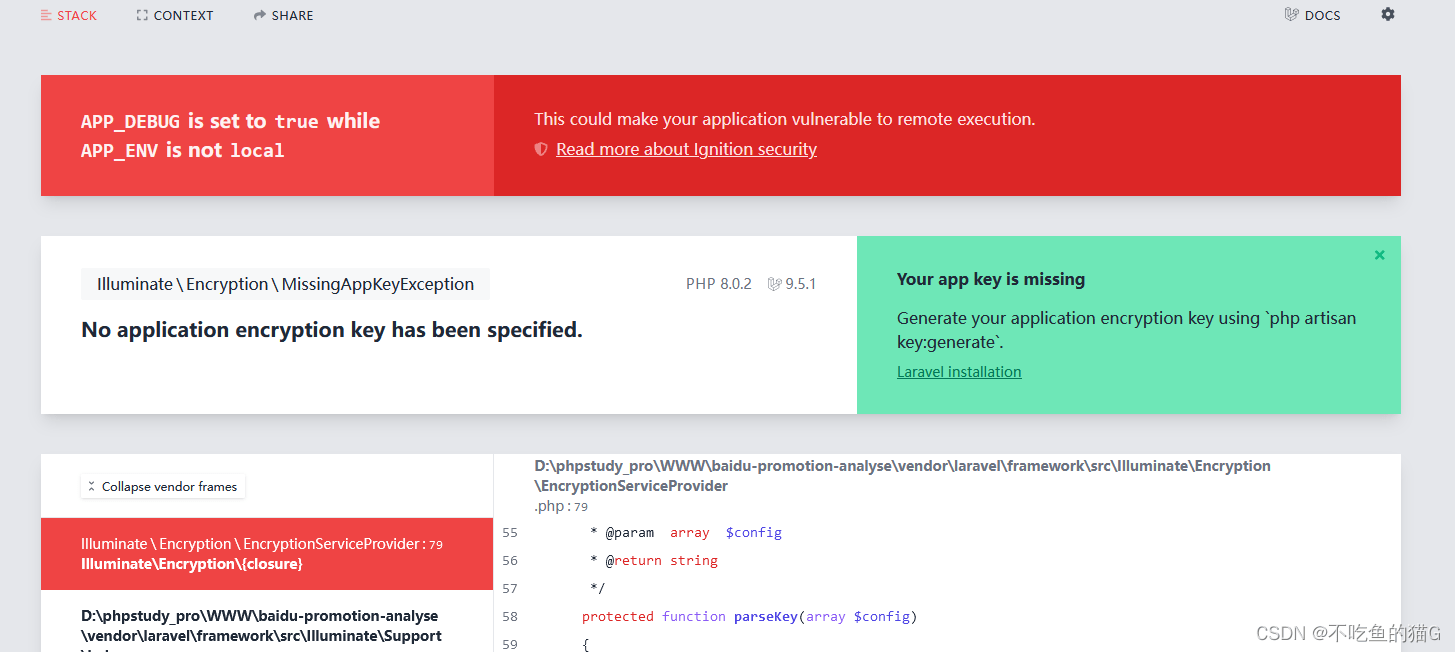Click the Laravel logo beside version 9.5.1
Viewport: 1455px width, 652px height.
(x=774, y=284)
